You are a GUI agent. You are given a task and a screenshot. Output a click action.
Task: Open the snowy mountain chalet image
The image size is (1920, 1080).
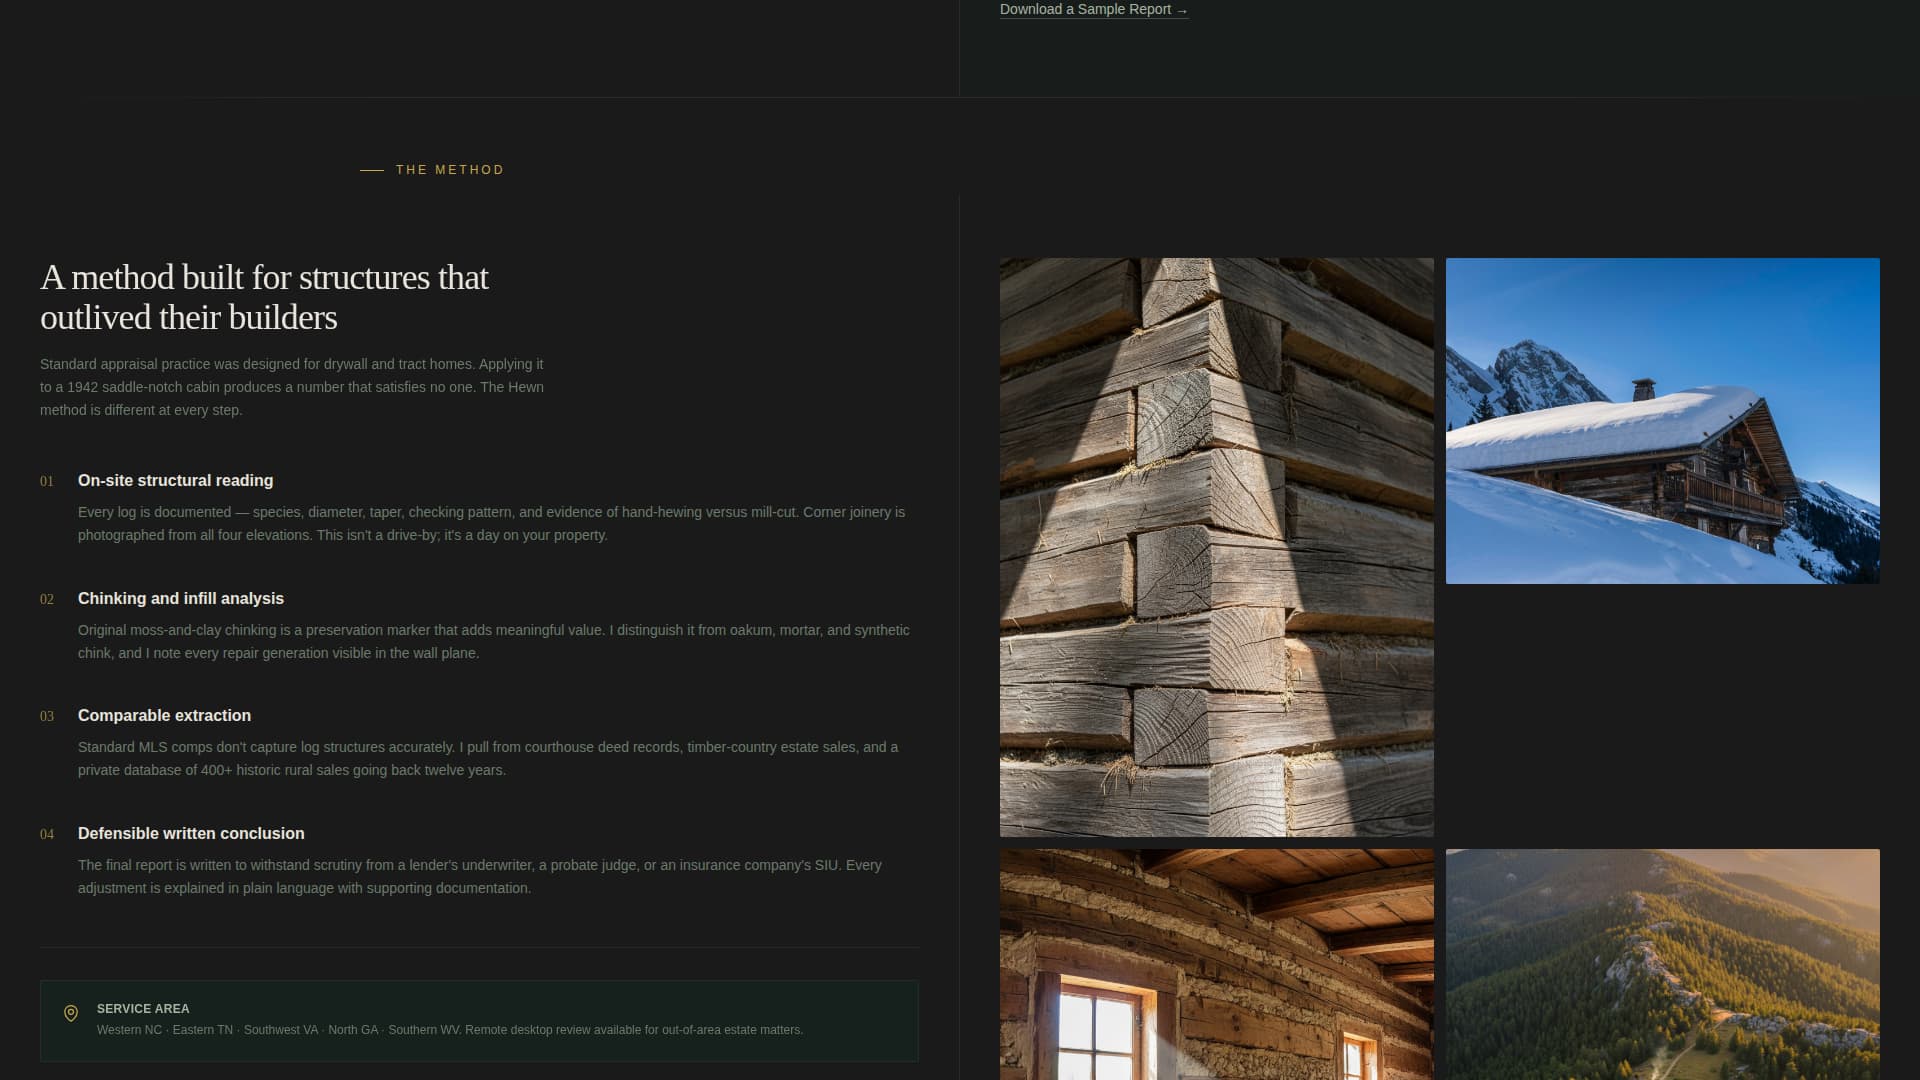1661,420
